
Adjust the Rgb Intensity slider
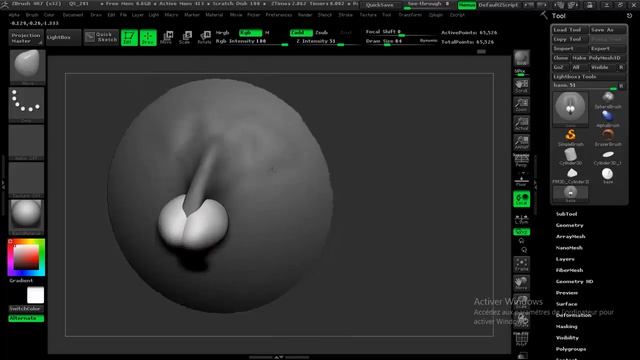(x=251, y=42)
